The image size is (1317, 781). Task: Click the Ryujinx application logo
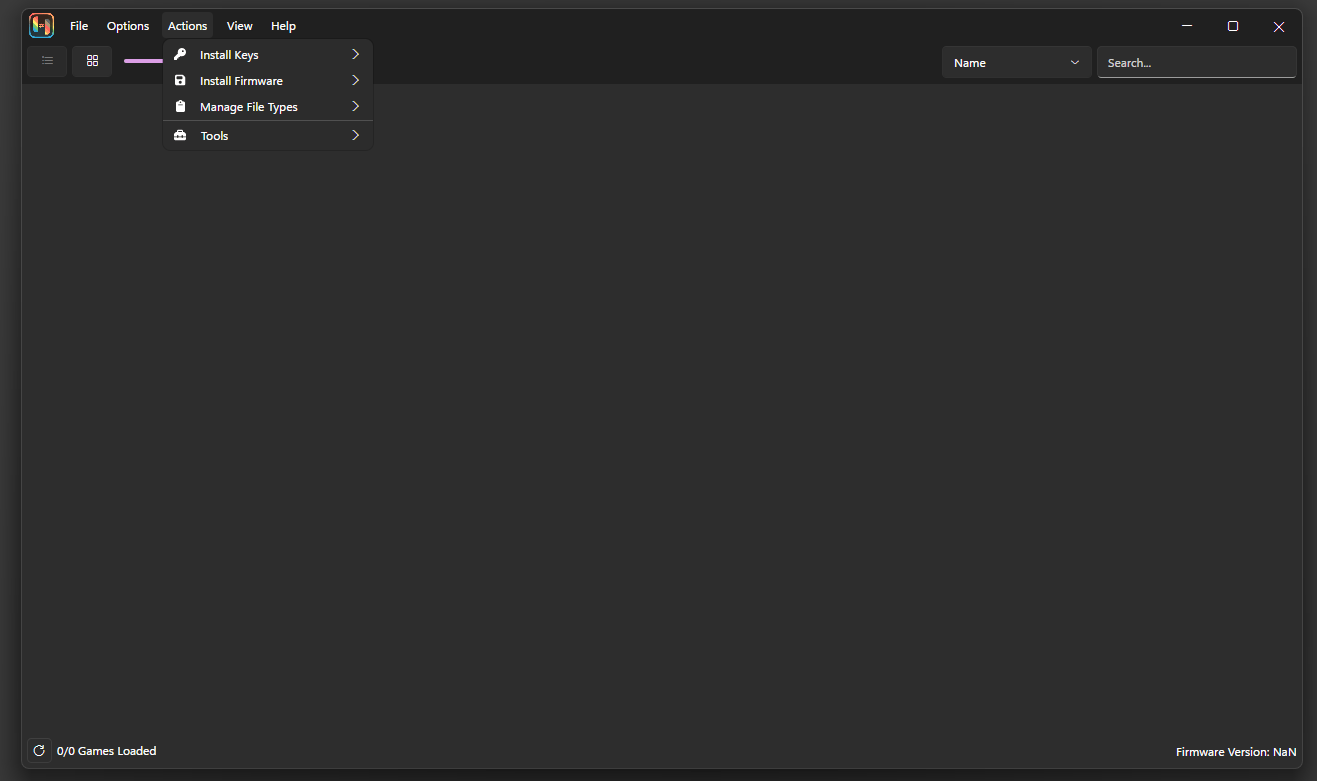coord(40,25)
